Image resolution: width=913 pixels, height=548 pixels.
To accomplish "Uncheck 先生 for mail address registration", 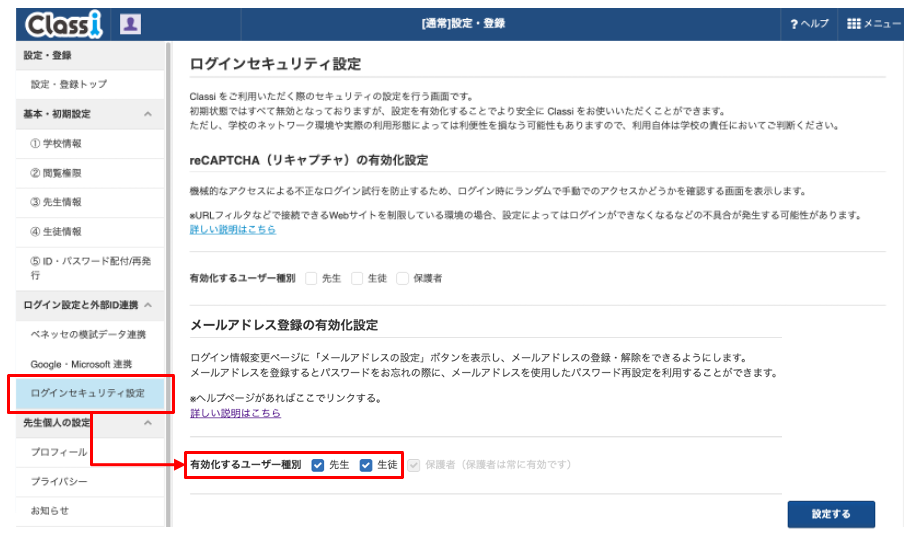I will click(x=318, y=465).
